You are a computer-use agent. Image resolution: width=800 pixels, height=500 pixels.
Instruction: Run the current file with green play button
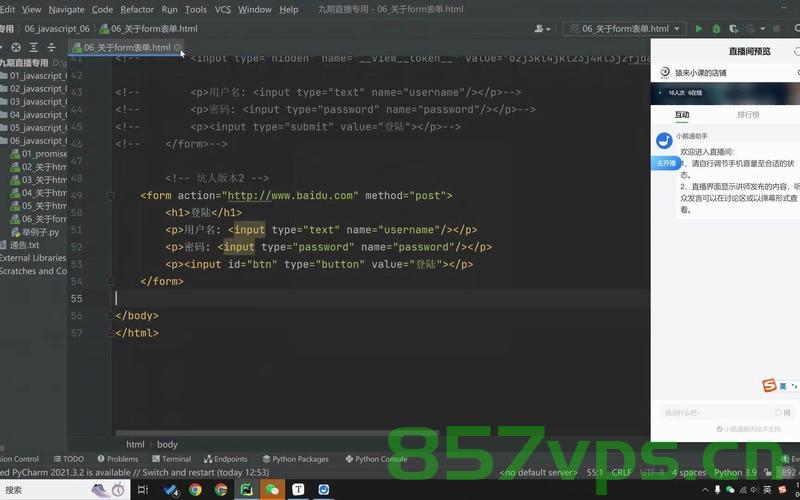tap(699, 29)
